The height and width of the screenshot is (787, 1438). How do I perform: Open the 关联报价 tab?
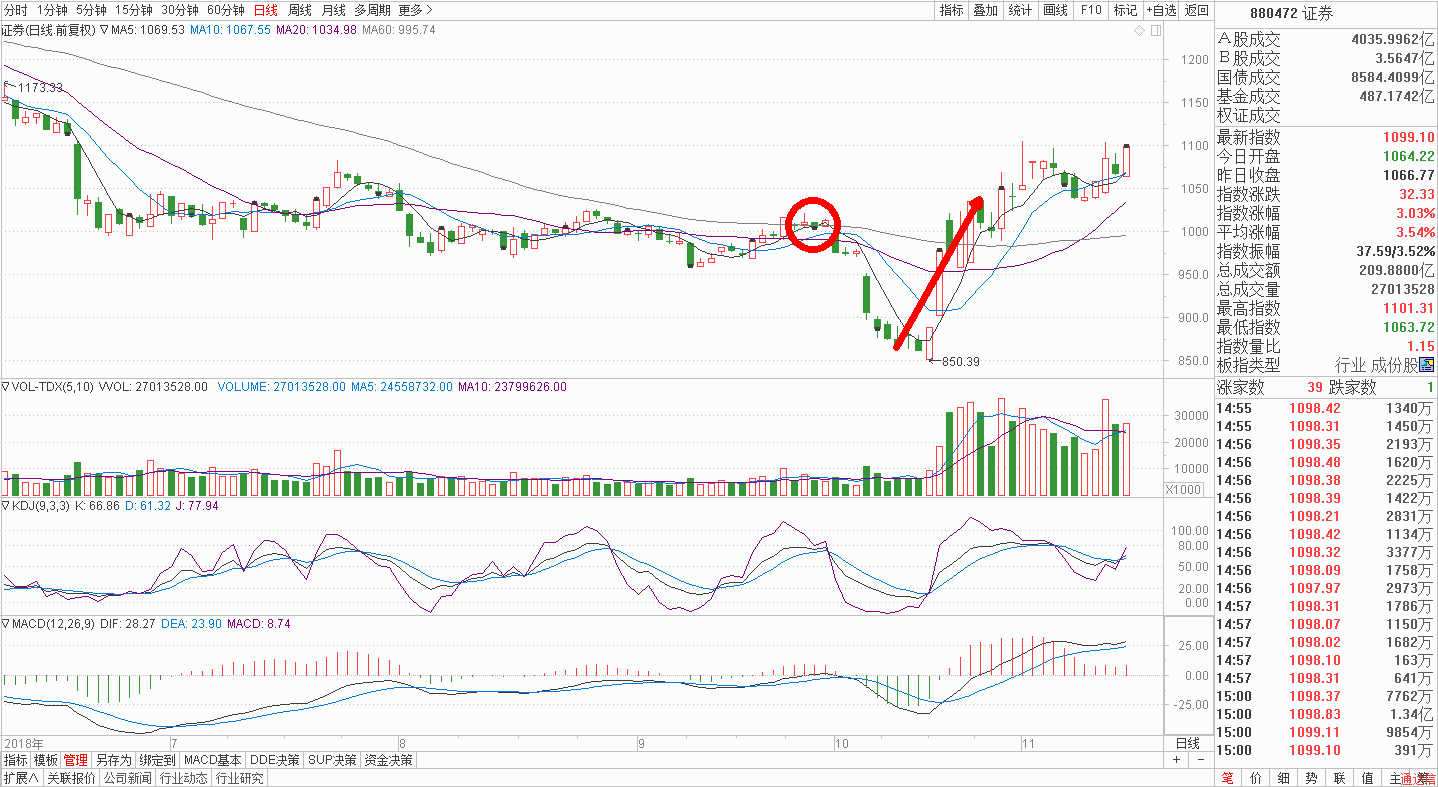coord(71,778)
